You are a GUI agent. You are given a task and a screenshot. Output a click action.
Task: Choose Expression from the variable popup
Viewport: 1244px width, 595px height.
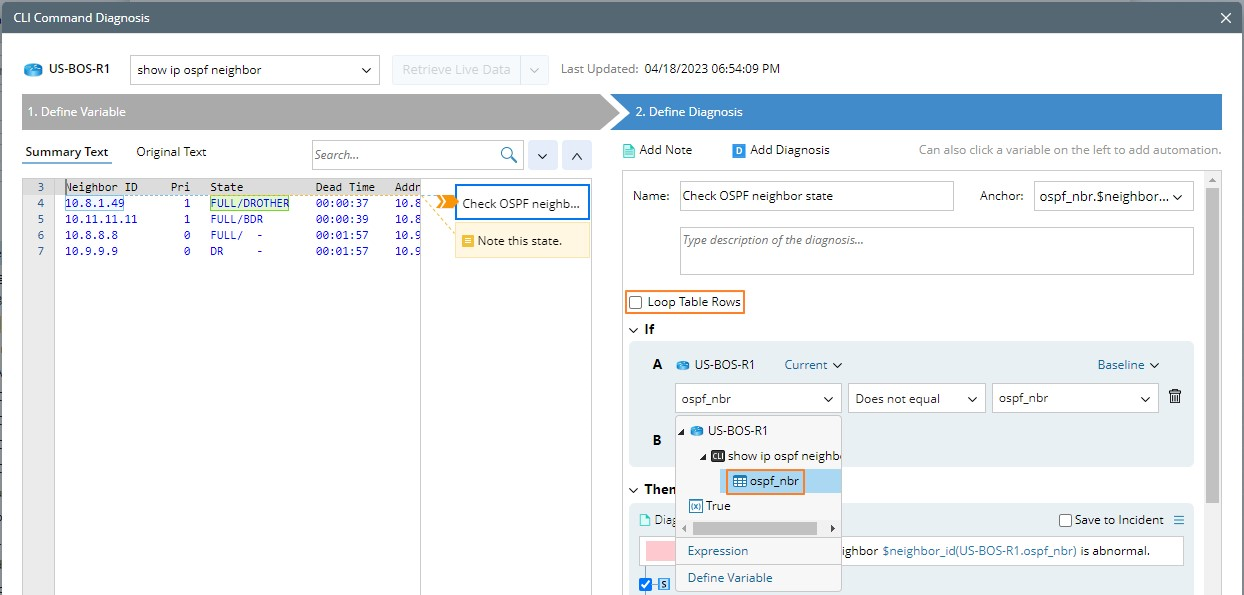[717, 551]
